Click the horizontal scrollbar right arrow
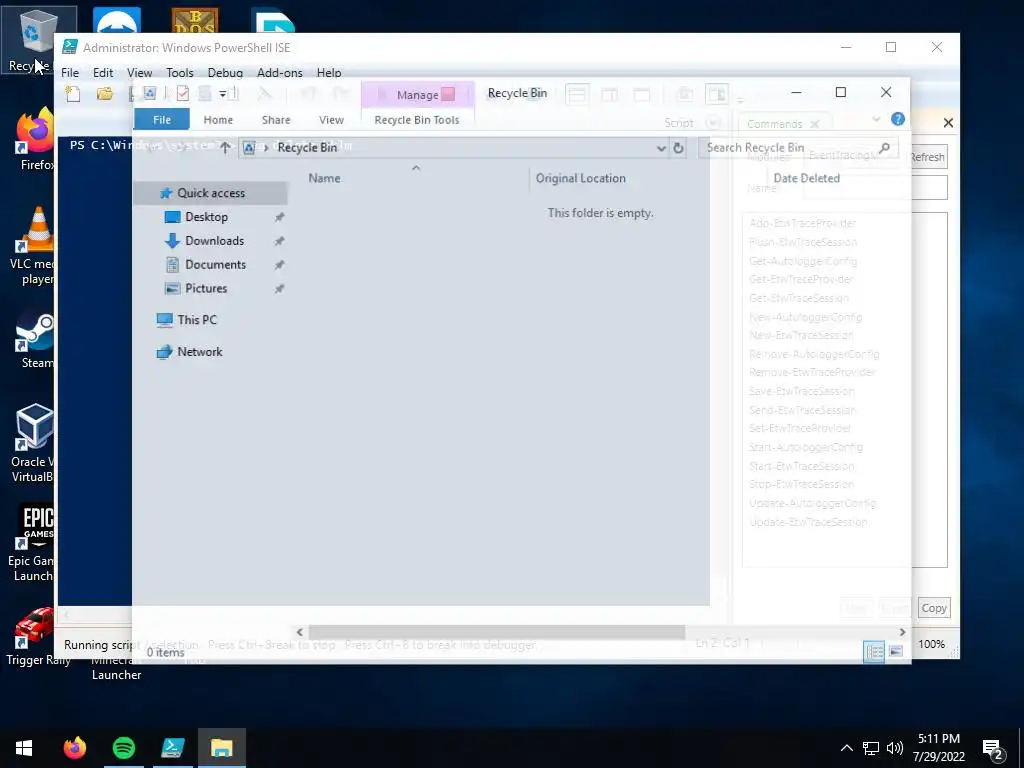 click(x=902, y=632)
